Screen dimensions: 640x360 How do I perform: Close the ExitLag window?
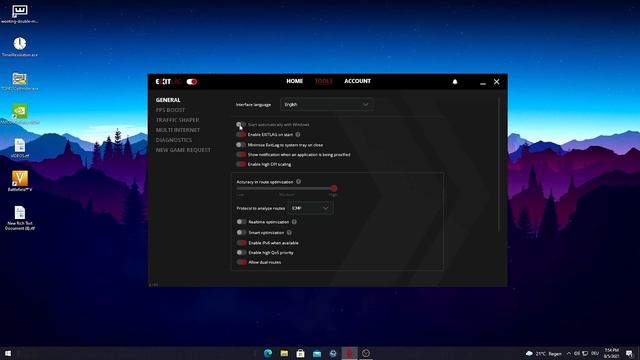[x=497, y=82]
